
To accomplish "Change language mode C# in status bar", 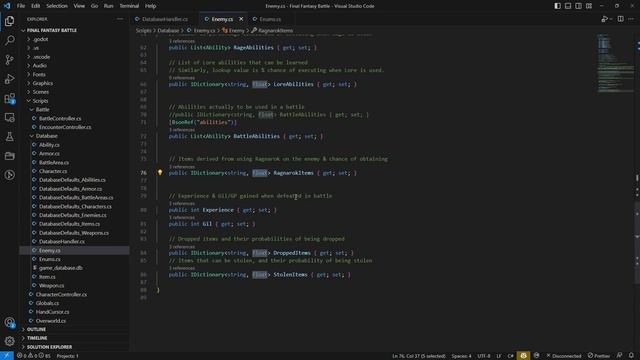I will point(510,356).
